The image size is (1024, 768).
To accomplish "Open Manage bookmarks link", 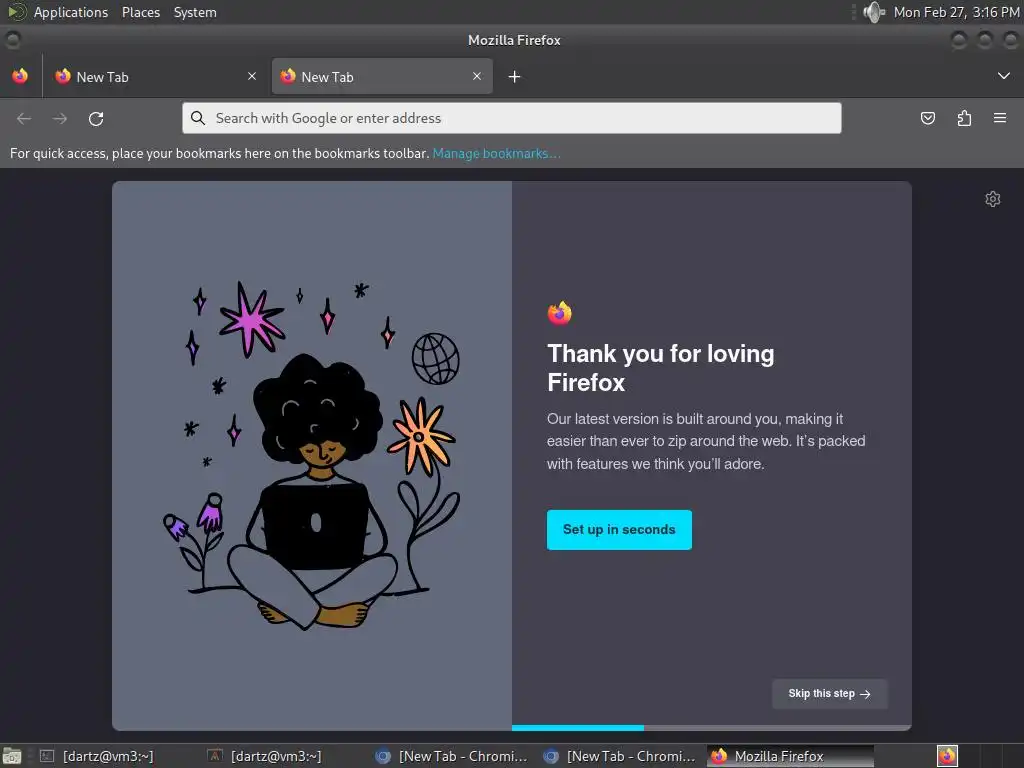I will [496, 153].
